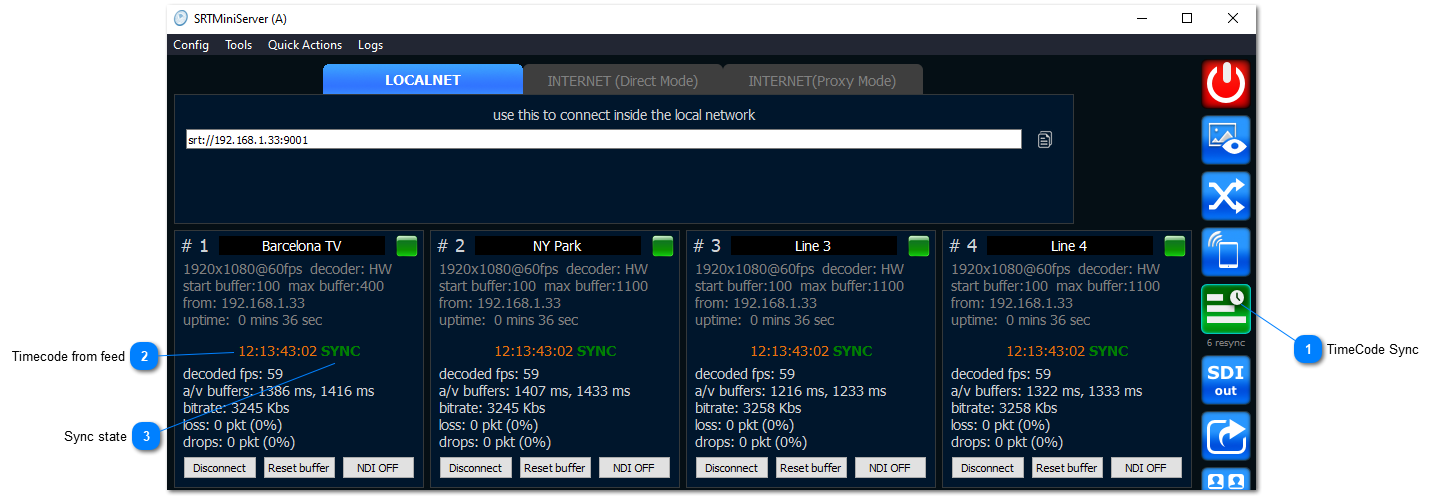Viewport: 1435px width, 499px height.
Task: Switch to INTERNET(Proxy Mode) tab
Action: [x=822, y=81]
